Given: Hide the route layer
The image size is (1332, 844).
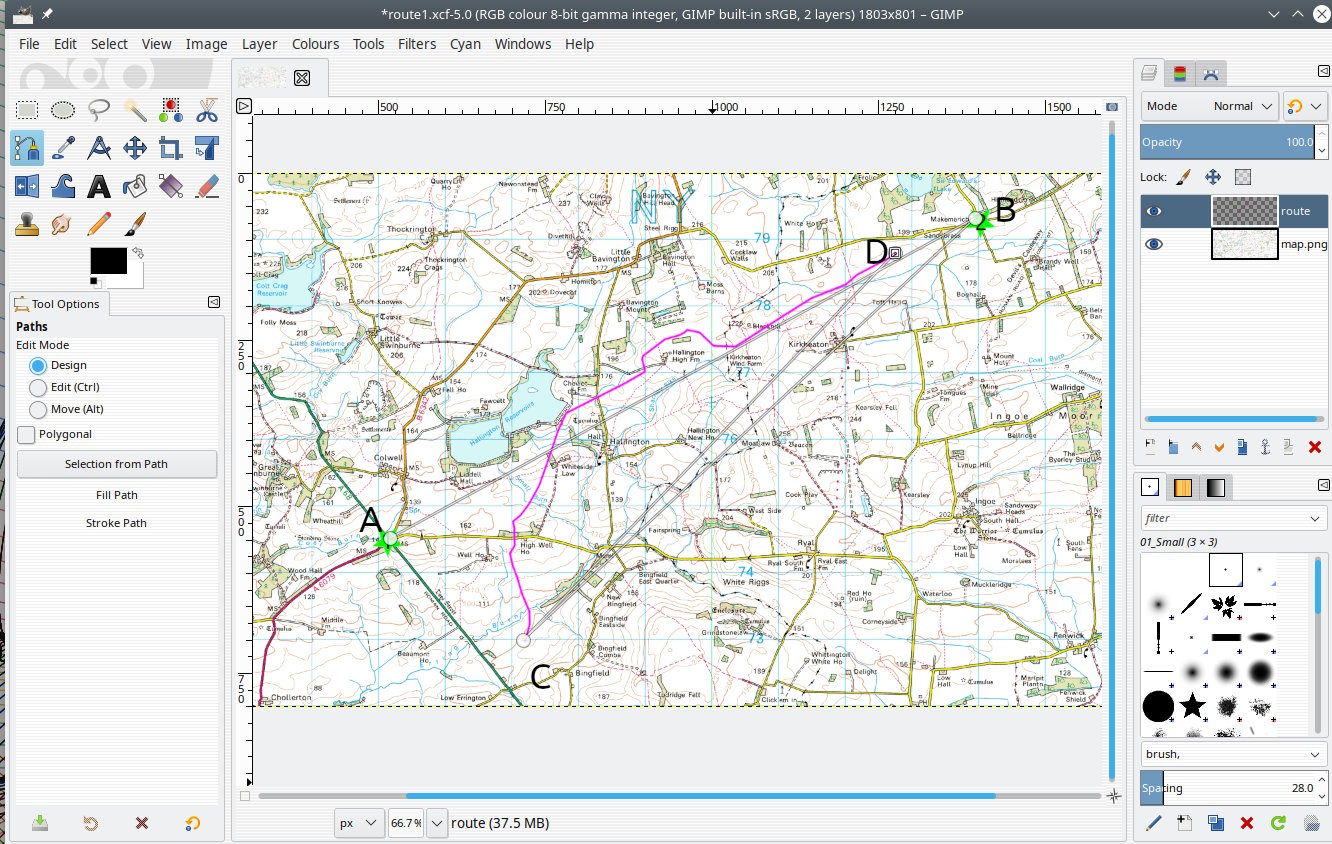Looking at the screenshot, I should (x=1154, y=211).
